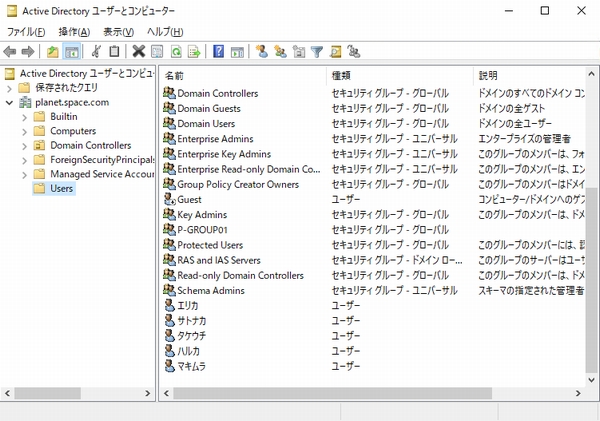
Task: Click the Read-only Domain Controllers group icon
Action: [x=169, y=275]
